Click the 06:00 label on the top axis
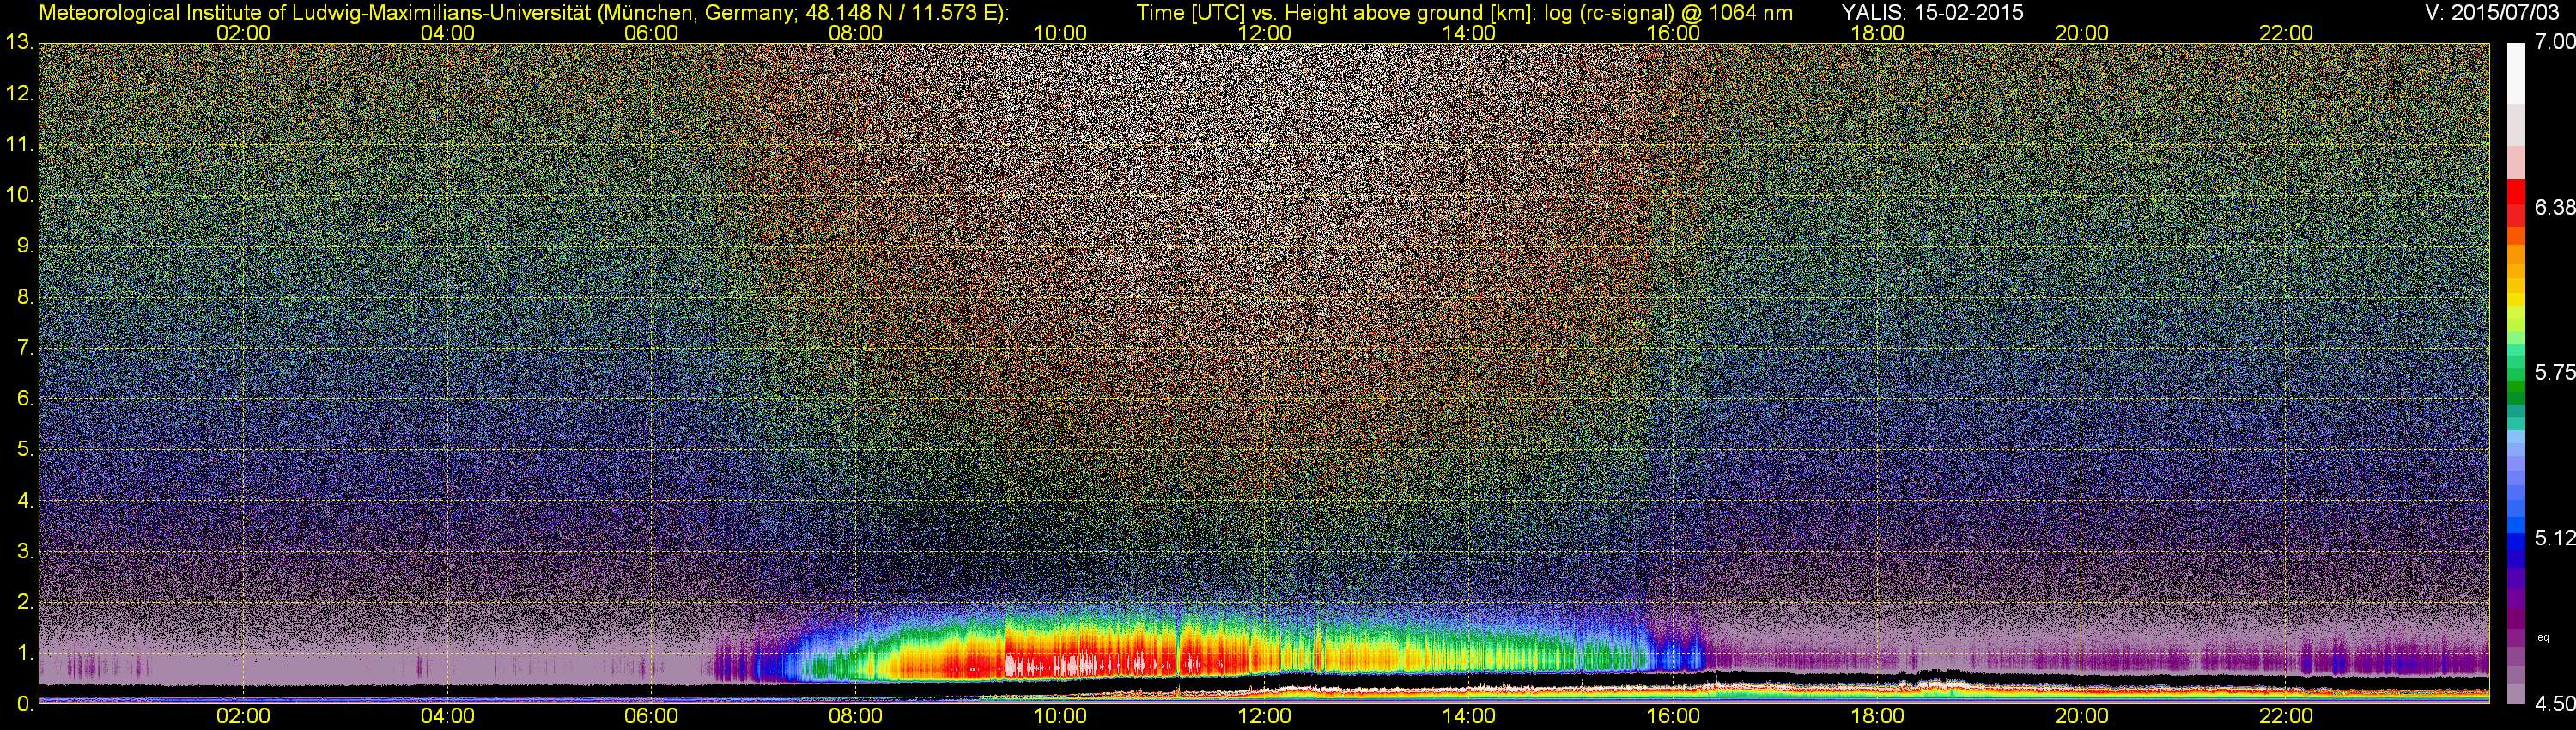2576x730 pixels. [x=651, y=33]
